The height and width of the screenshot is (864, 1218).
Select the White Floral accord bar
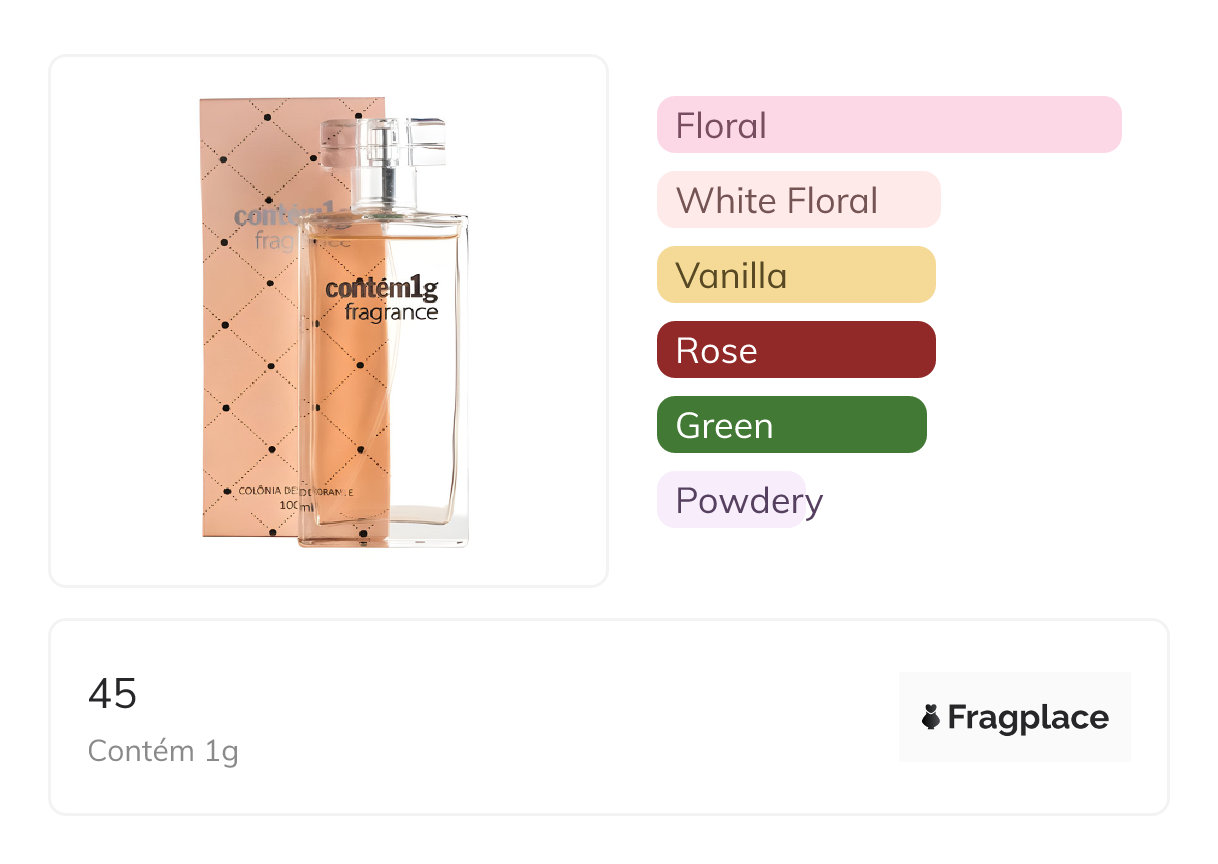pos(798,200)
